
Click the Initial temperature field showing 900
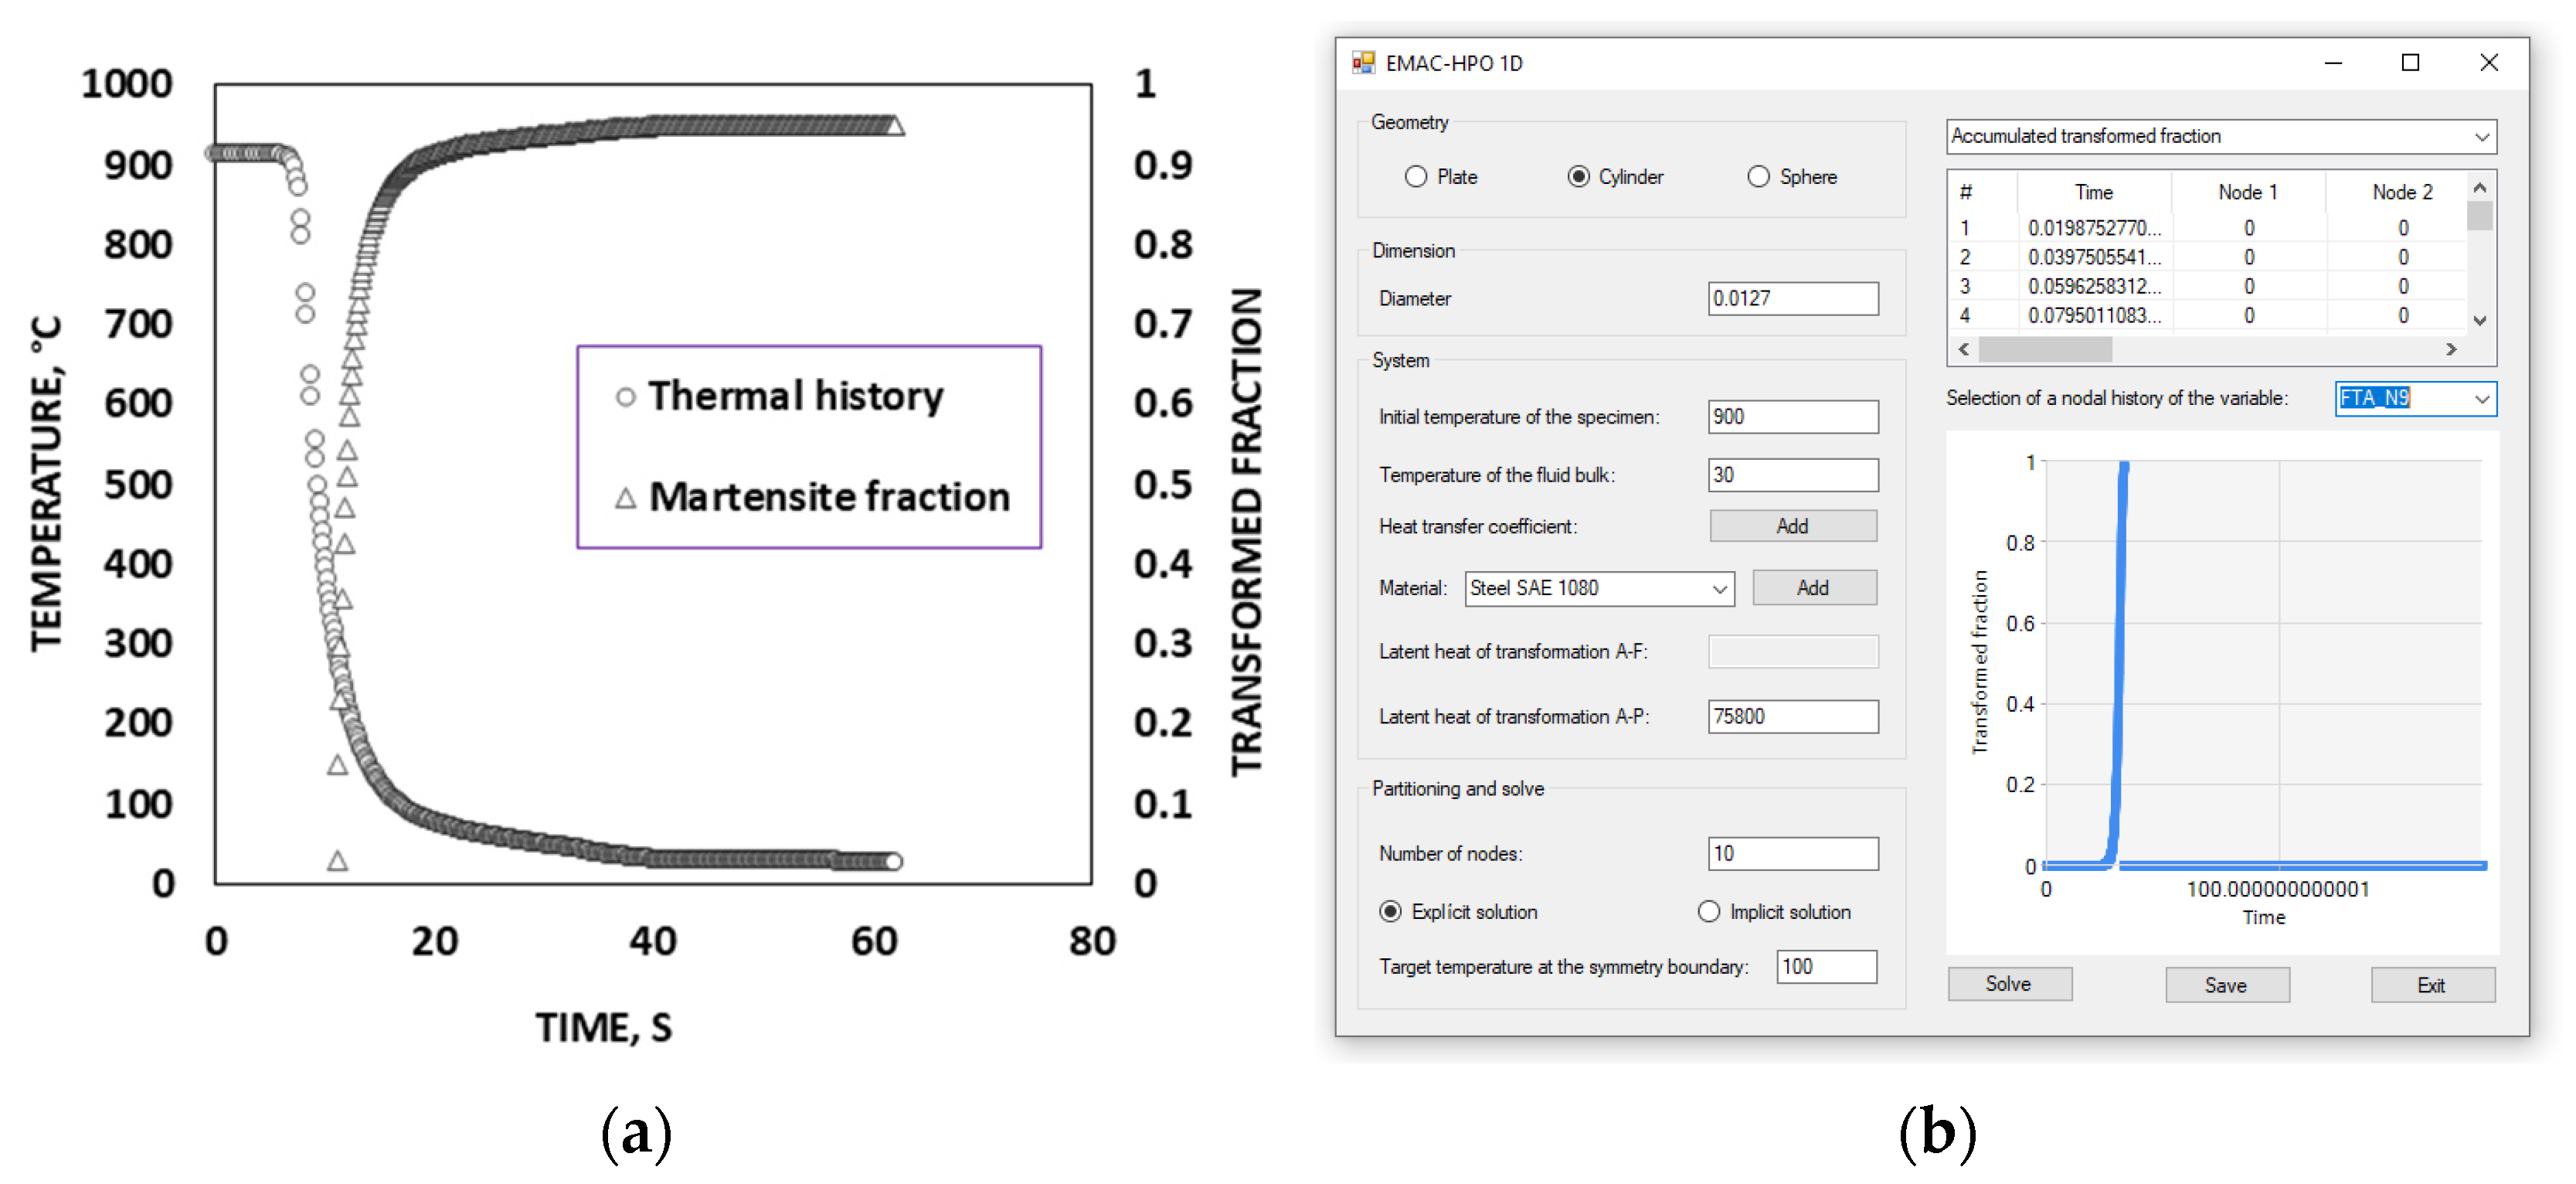pos(1793,417)
